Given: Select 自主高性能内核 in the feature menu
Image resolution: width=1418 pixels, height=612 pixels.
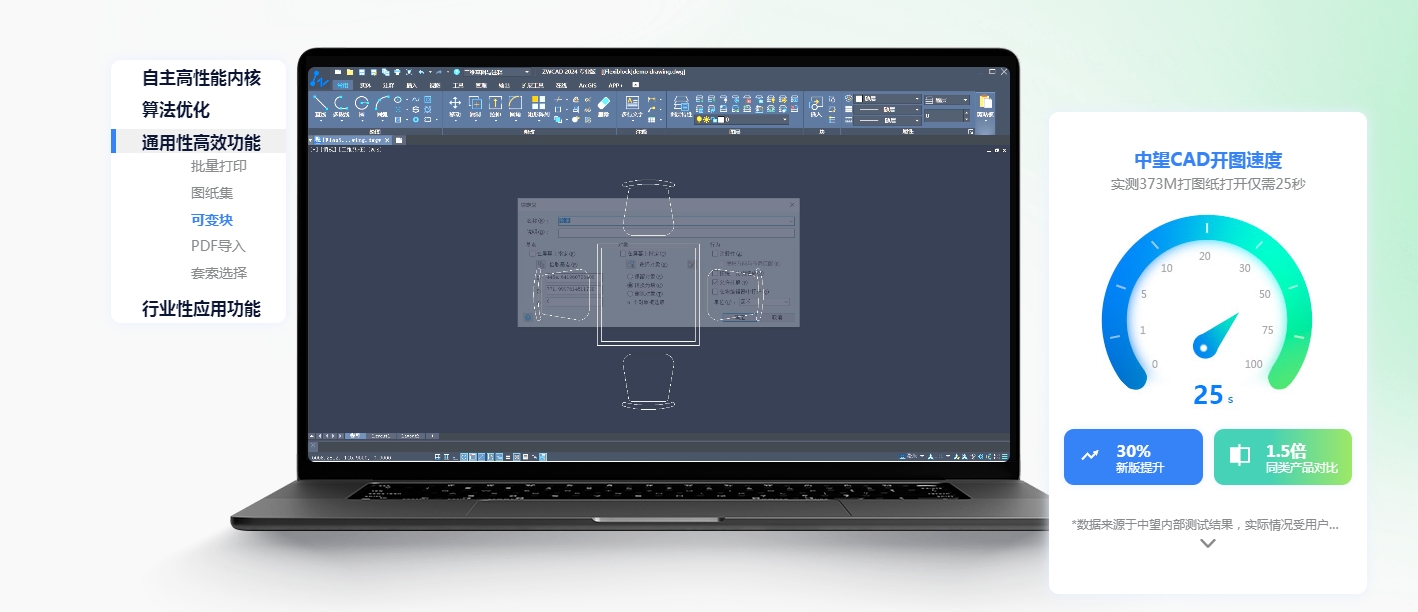Looking at the screenshot, I should 201,78.
